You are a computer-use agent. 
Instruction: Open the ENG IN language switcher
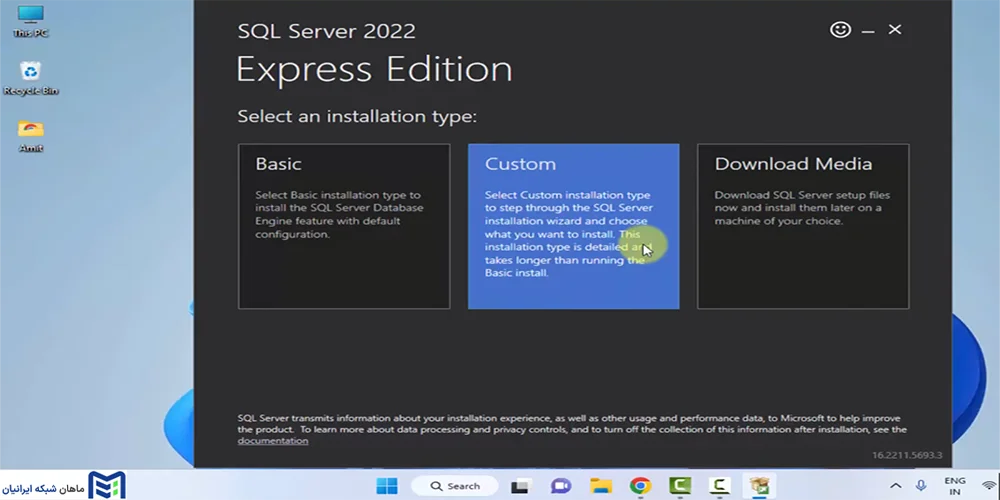pyautogui.click(x=955, y=486)
